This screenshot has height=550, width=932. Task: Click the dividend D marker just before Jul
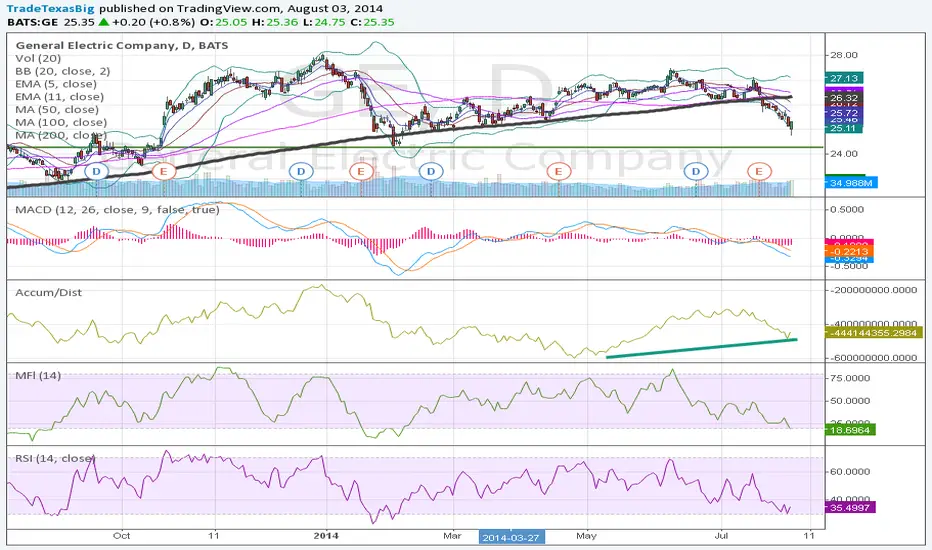(696, 172)
